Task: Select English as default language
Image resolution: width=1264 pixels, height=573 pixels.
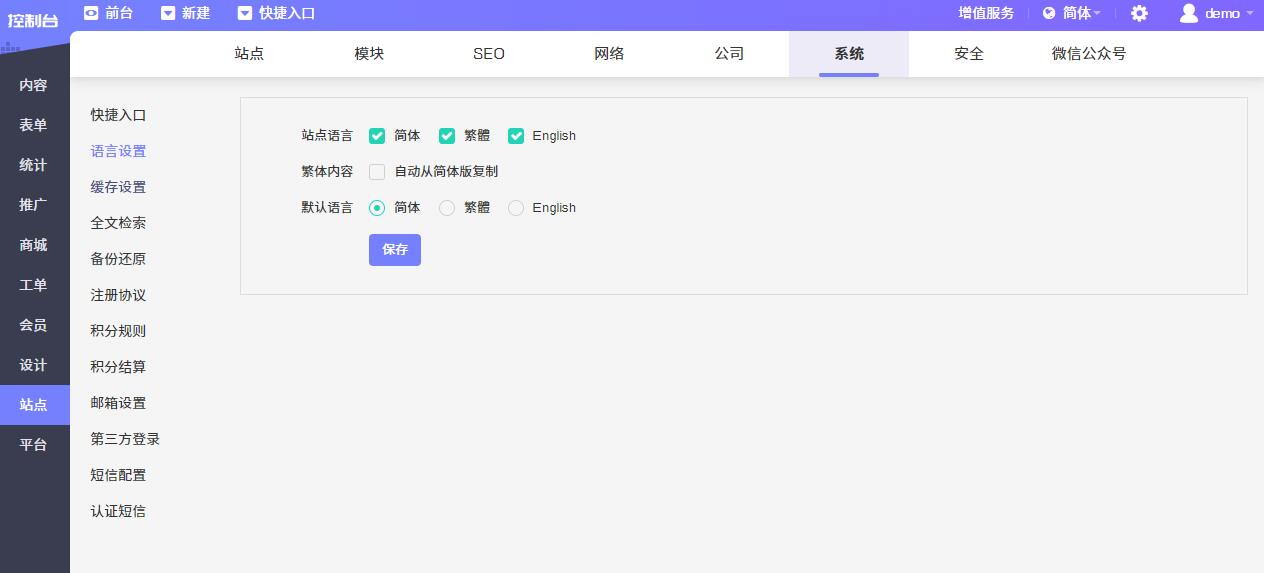Action: click(516, 208)
